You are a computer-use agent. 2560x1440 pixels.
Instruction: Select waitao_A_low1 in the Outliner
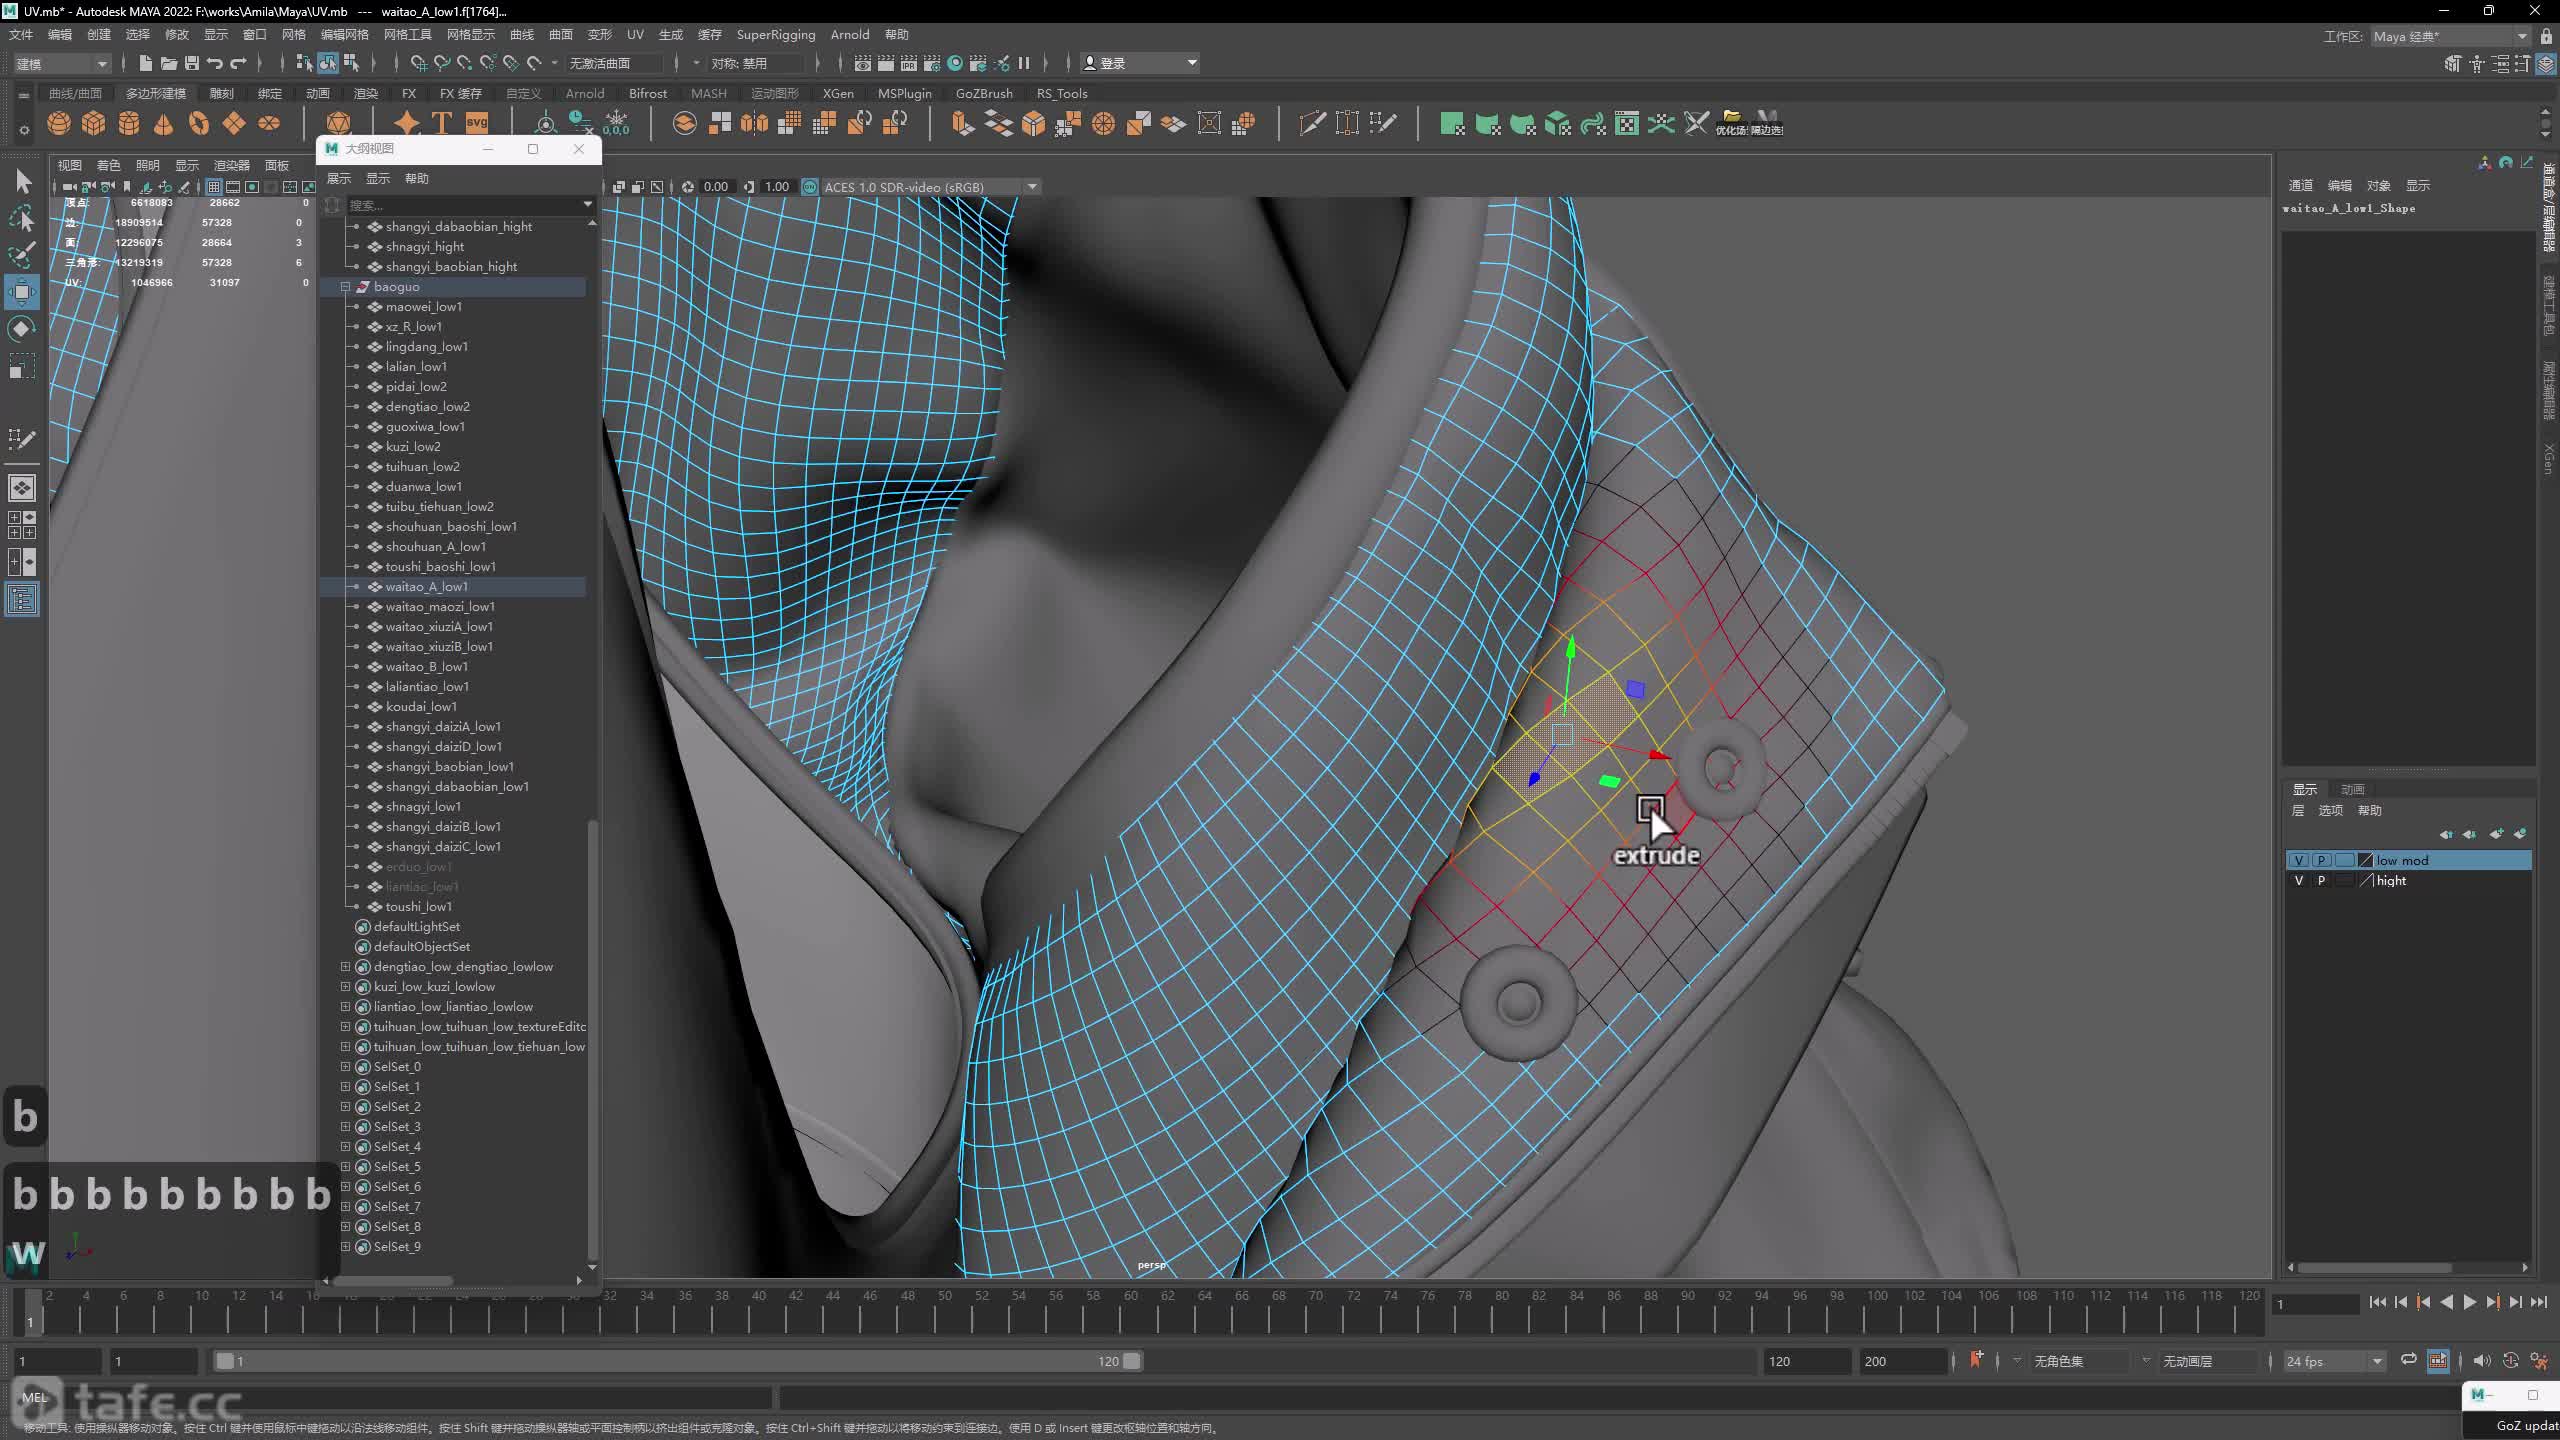click(x=426, y=587)
